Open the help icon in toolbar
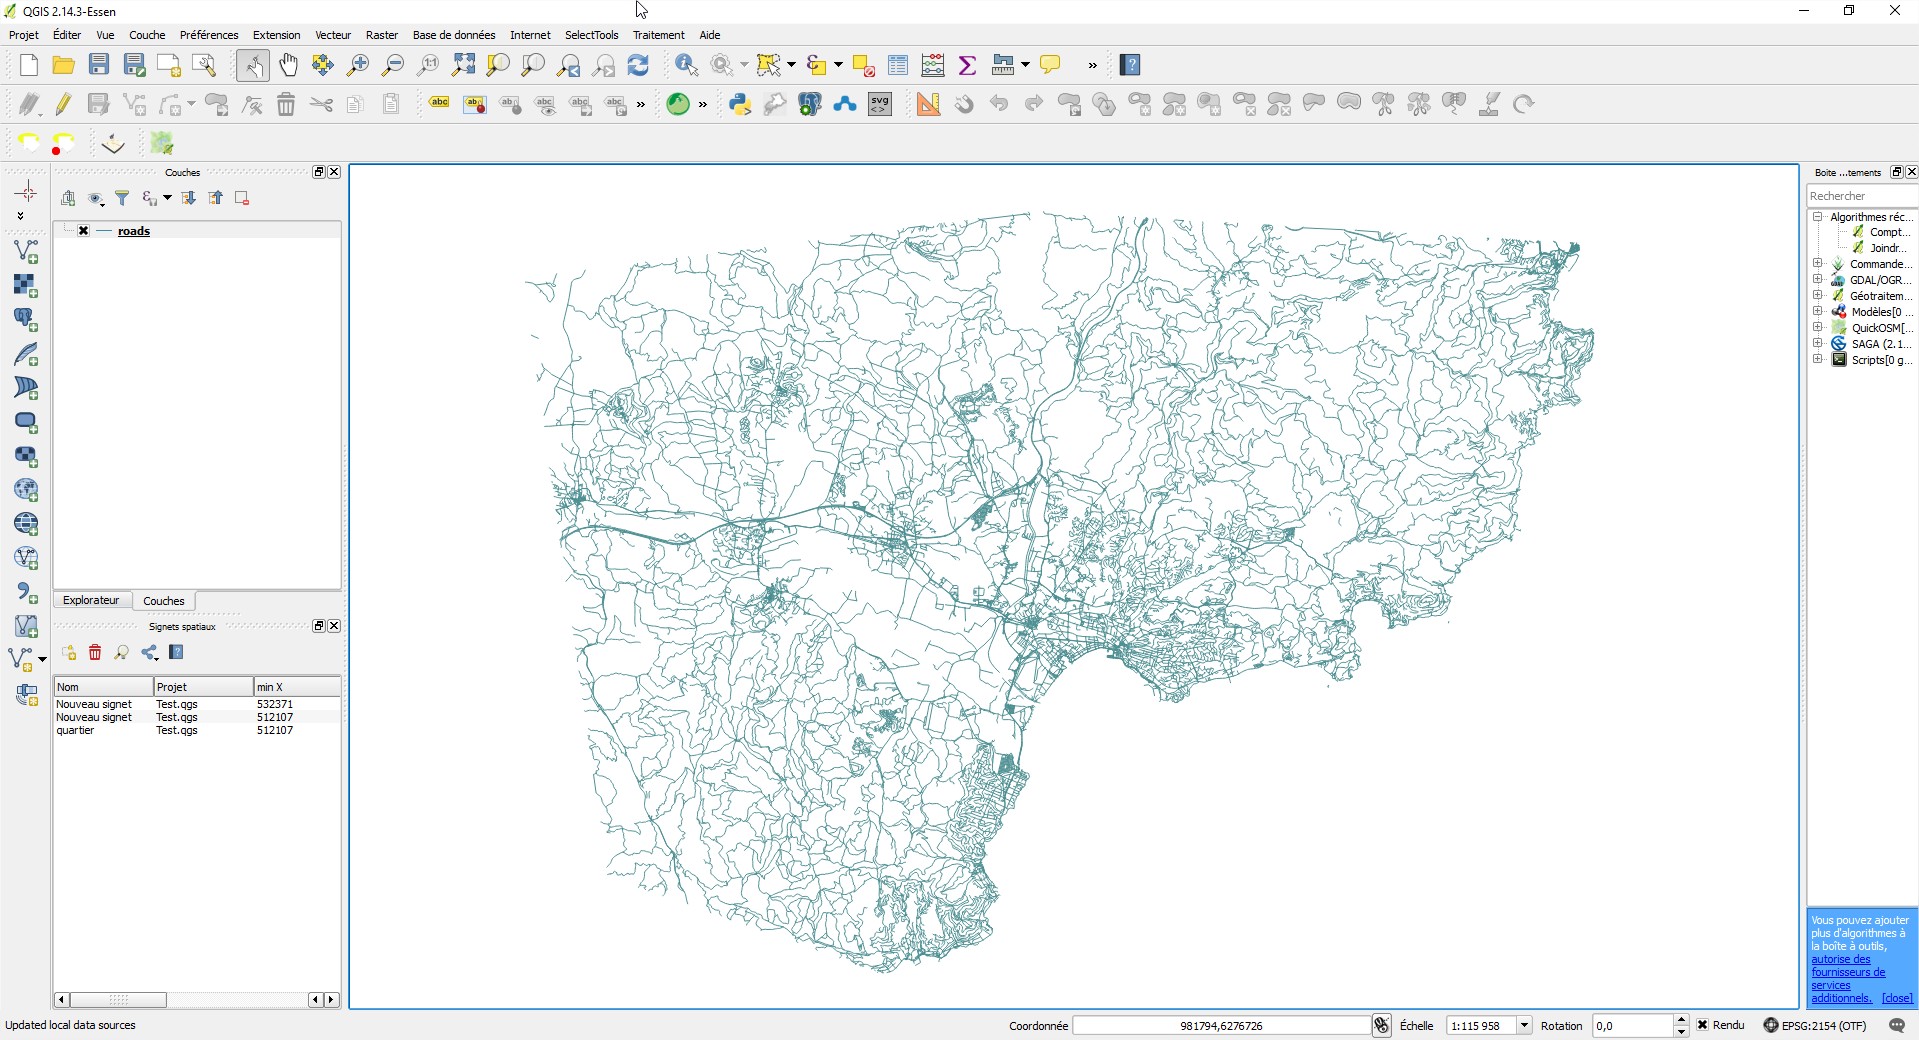Image resolution: width=1919 pixels, height=1040 pixels. pyautogui.click(x=1131, y=65)
